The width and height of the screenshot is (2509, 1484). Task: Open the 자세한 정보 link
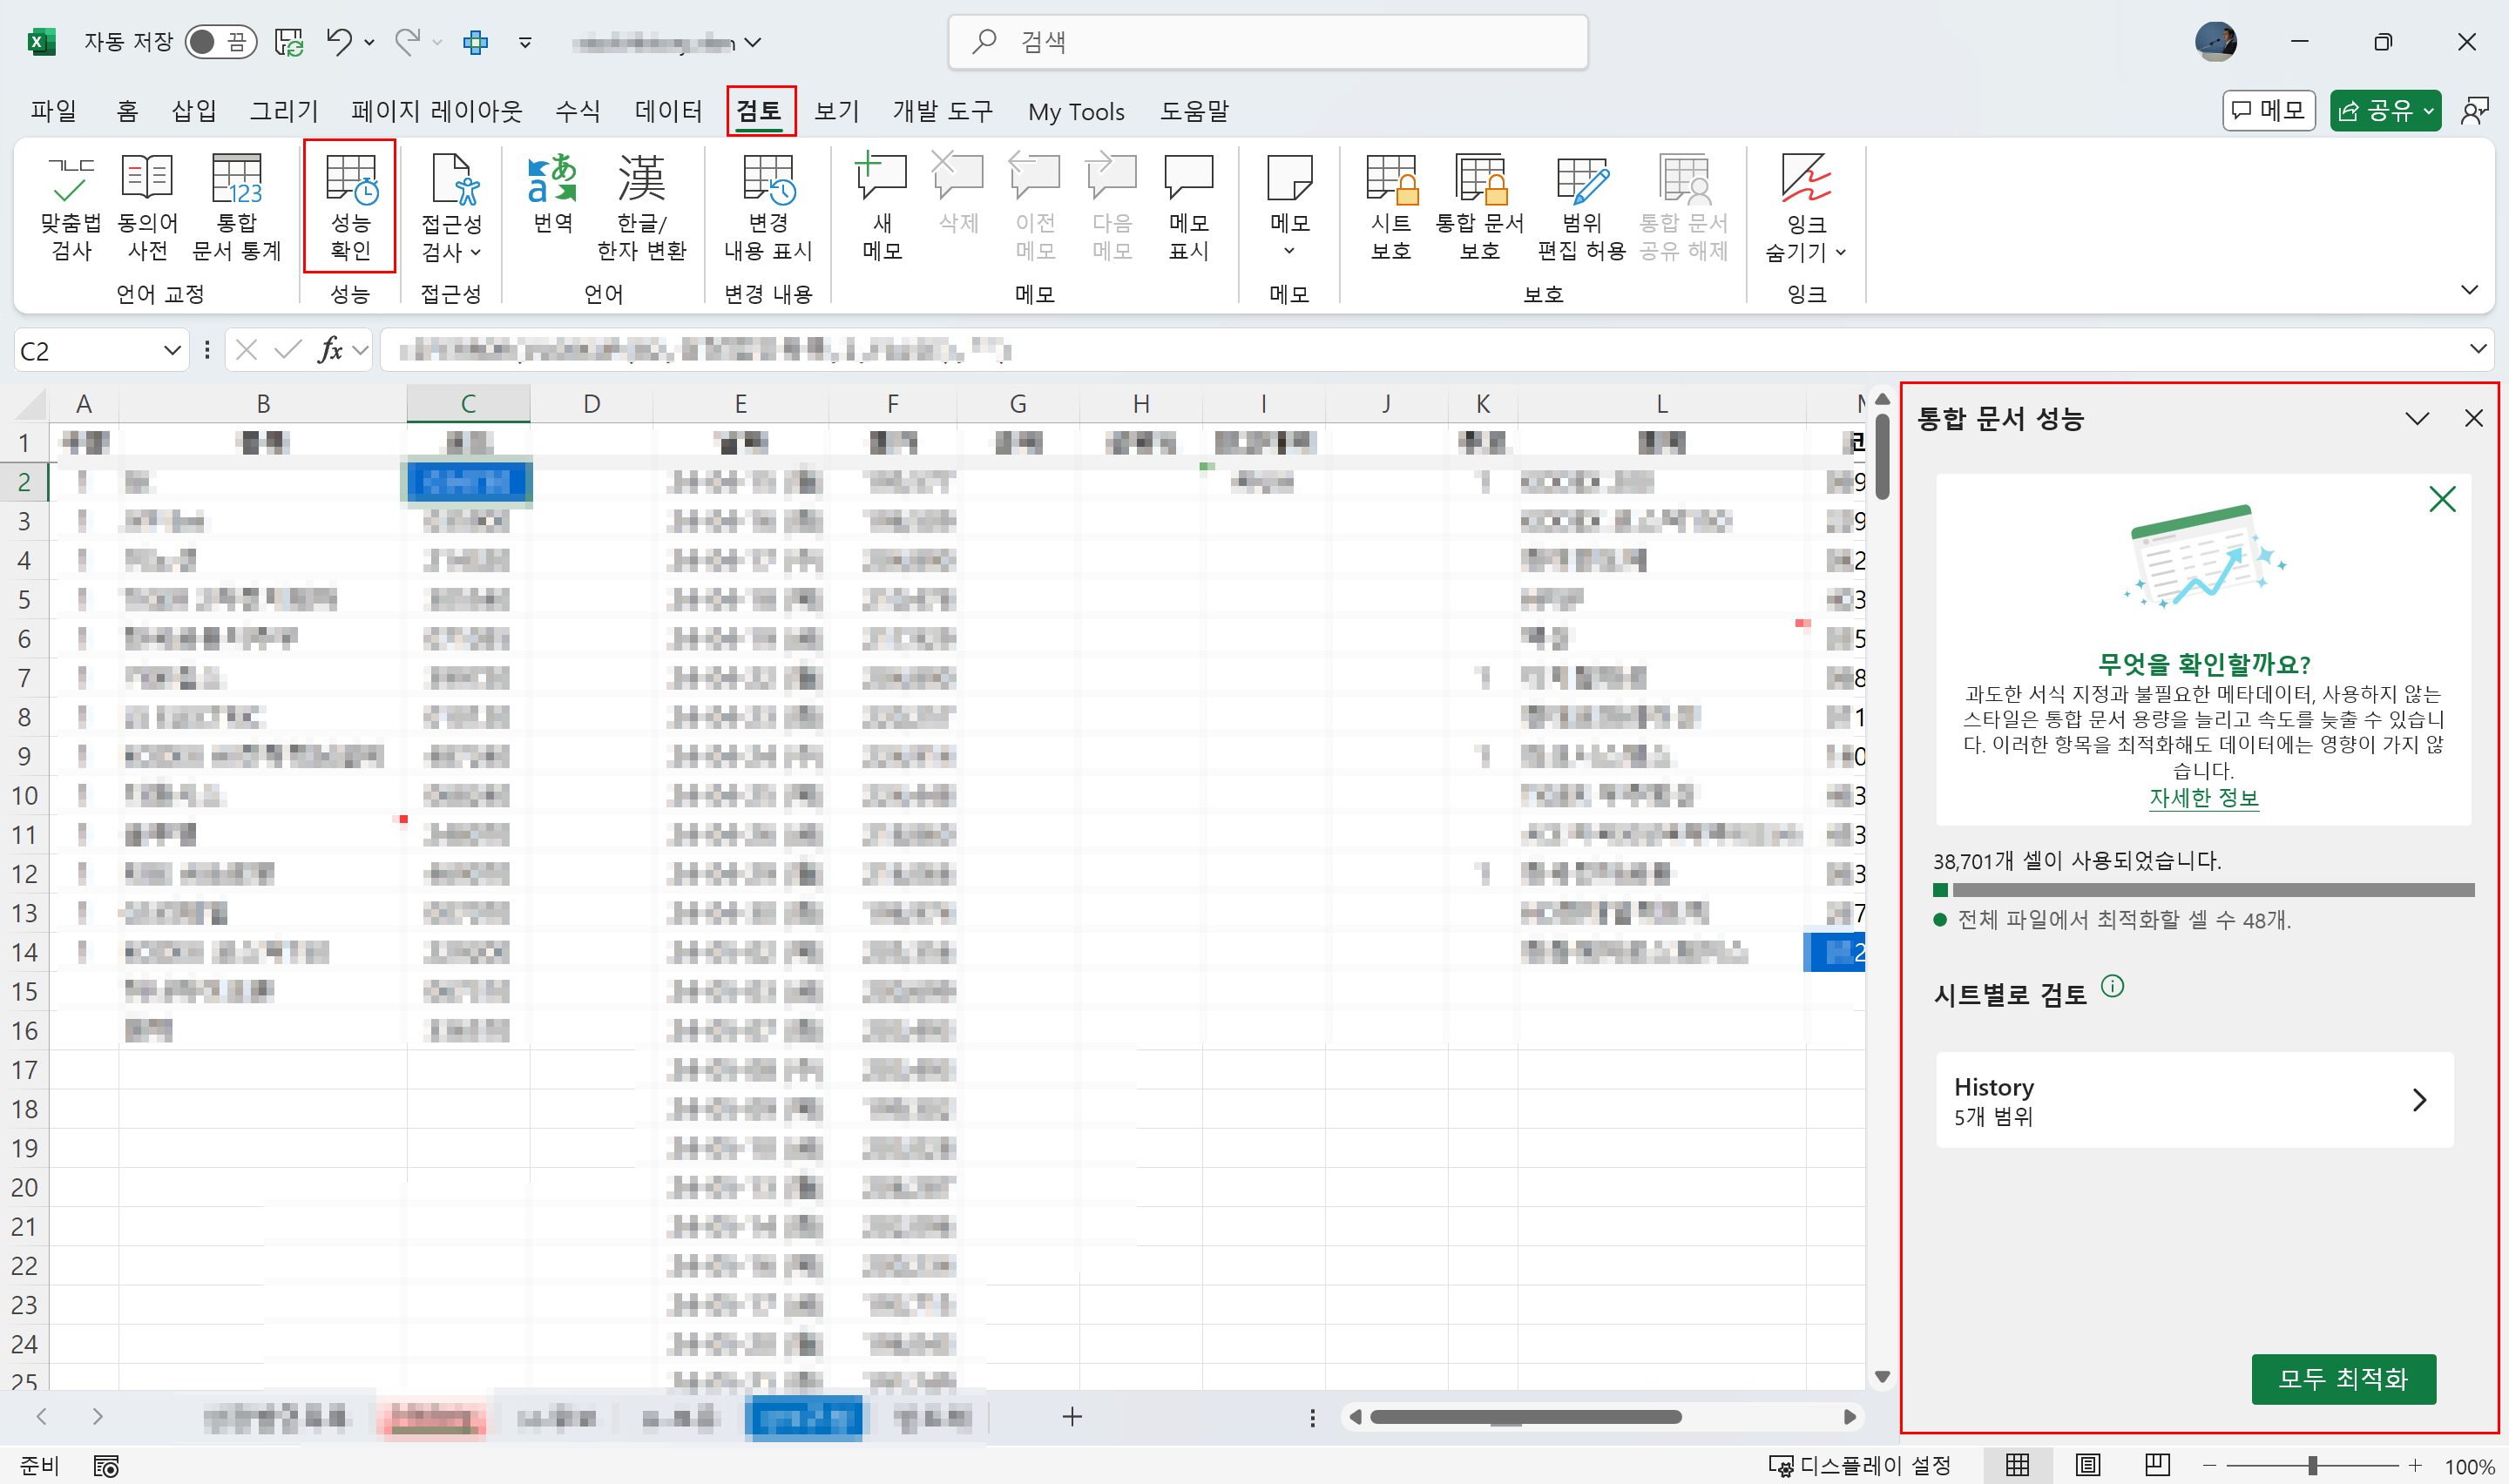(x=2203, y=797)
